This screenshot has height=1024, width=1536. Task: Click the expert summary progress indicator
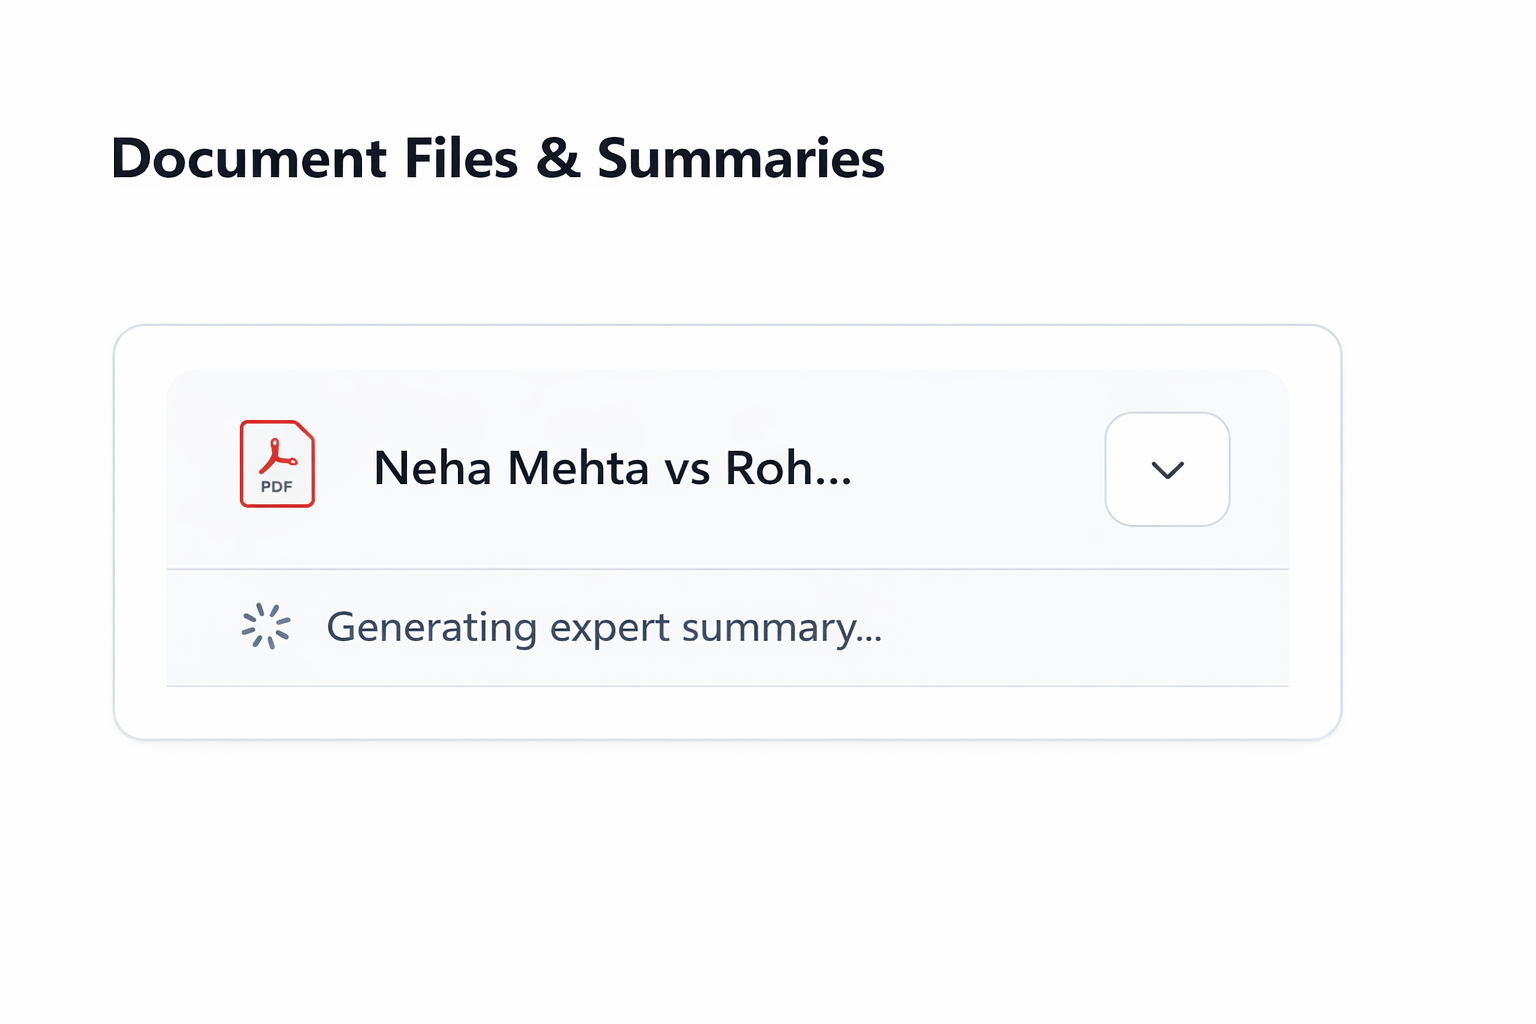tap(266, 626)
